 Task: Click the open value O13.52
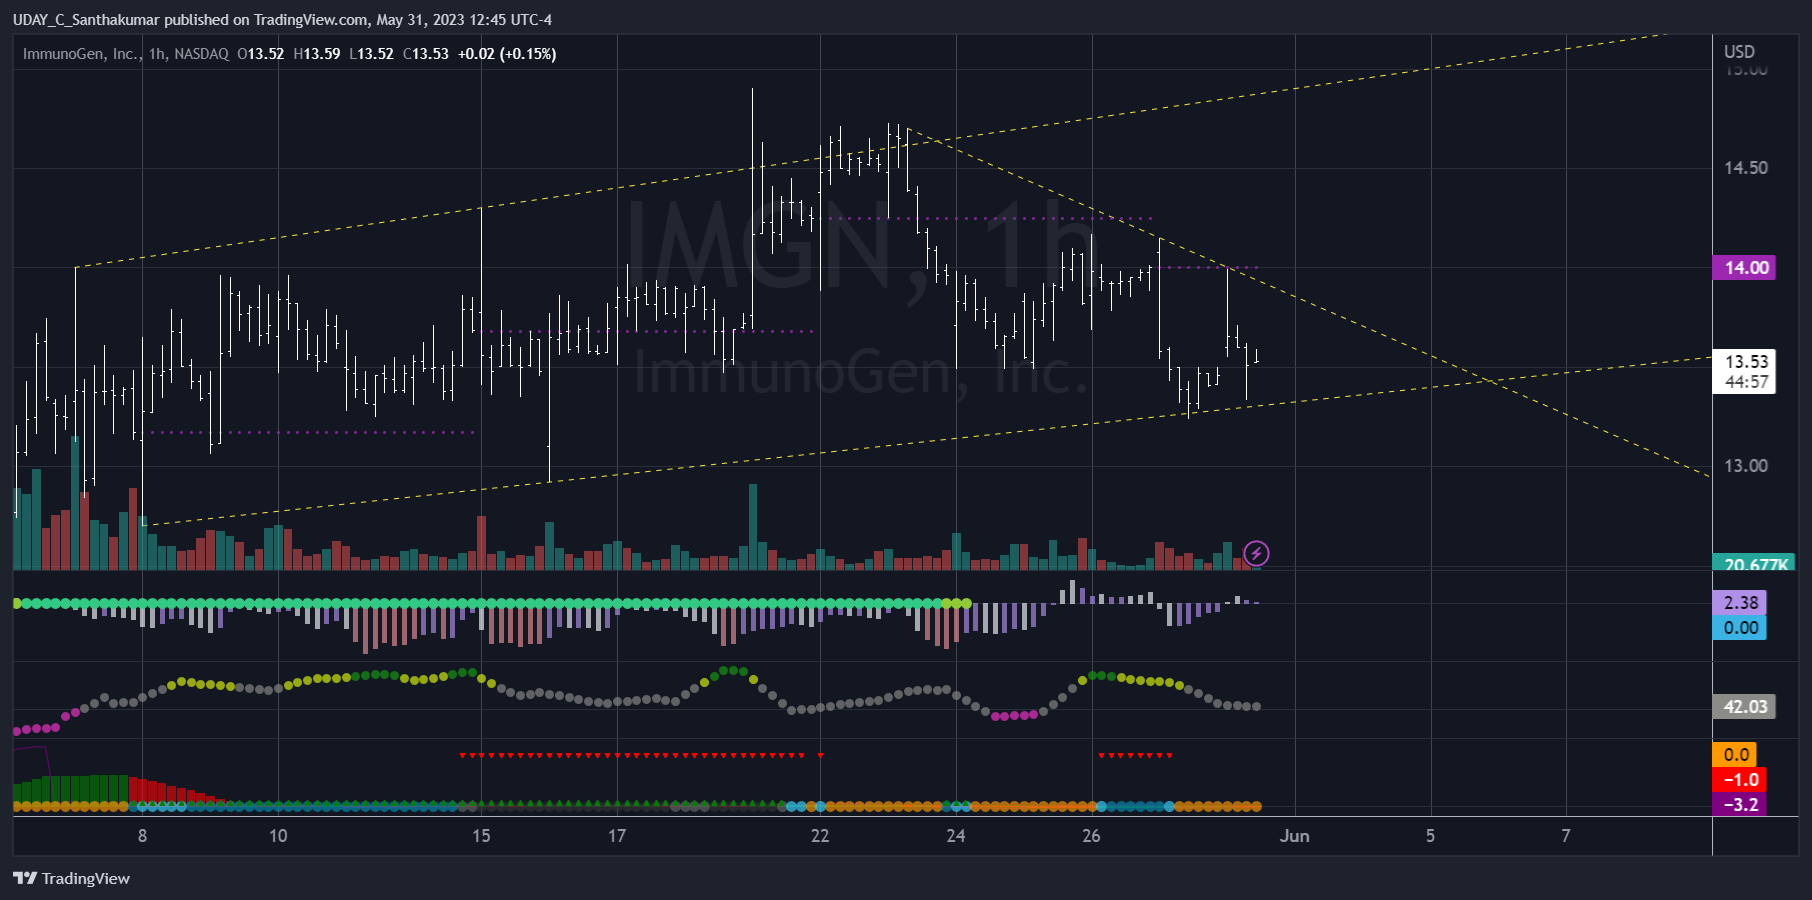[x=261, y=54]
